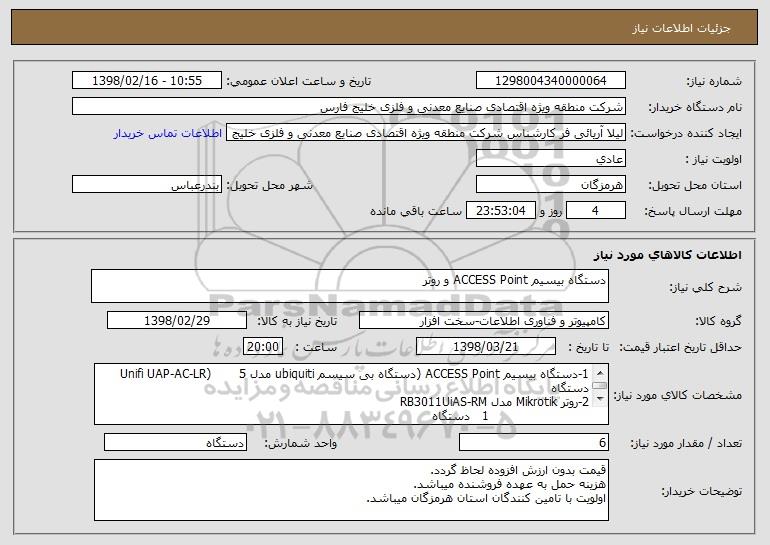Screen dimensions: 770x545
Task: Click the note line هزینه حمل به عهده فروشنده
Action: [510, 485]
